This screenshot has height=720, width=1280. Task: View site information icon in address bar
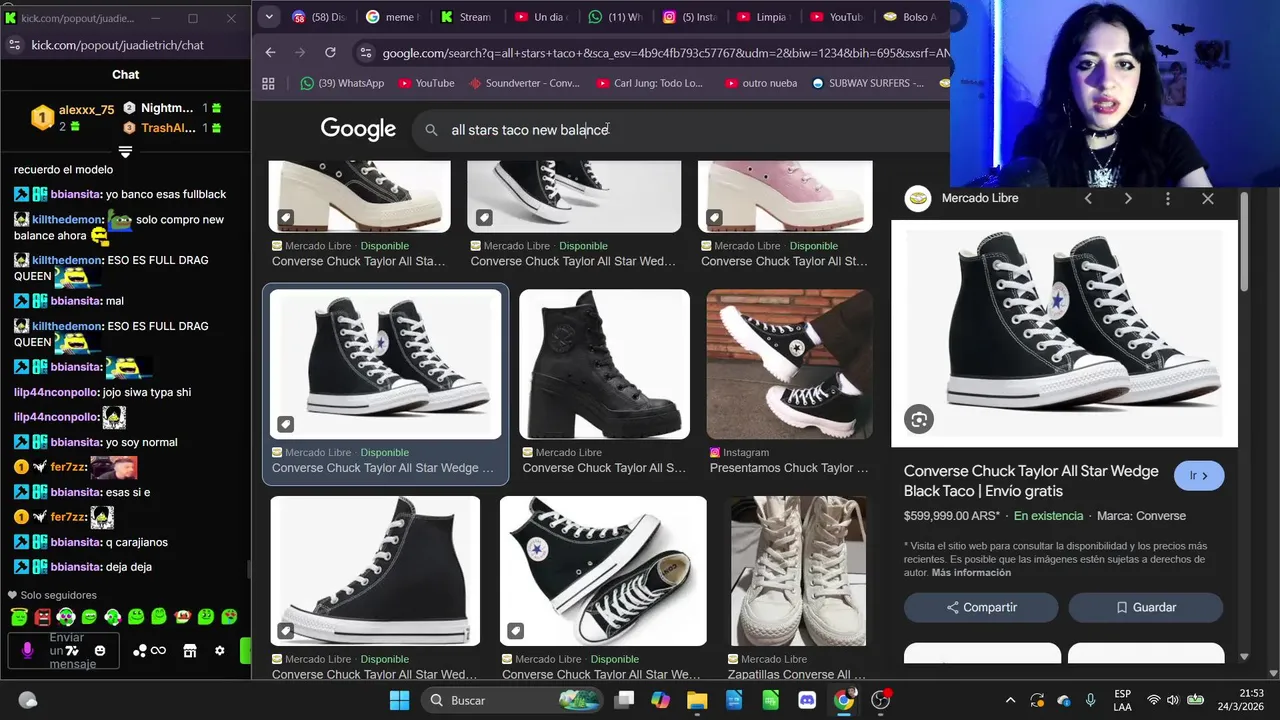[365, 53]
